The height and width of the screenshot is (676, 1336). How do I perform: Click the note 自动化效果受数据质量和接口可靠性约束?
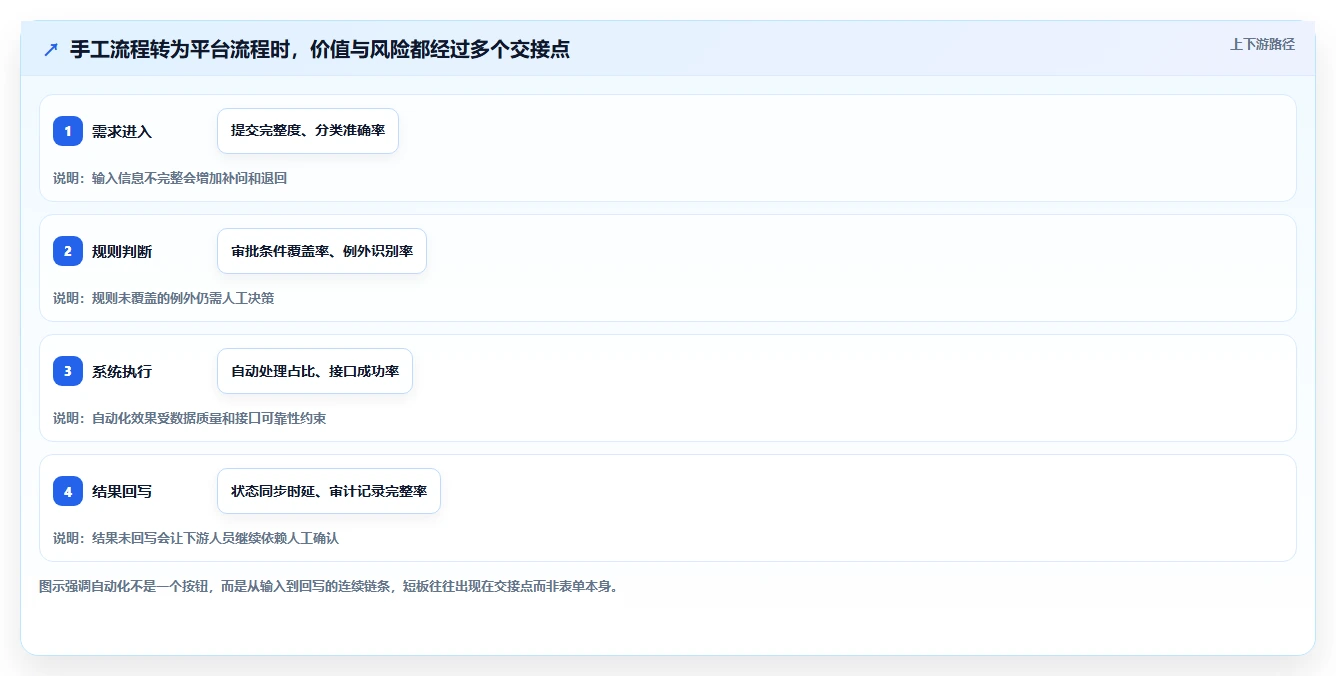point(189,418)
